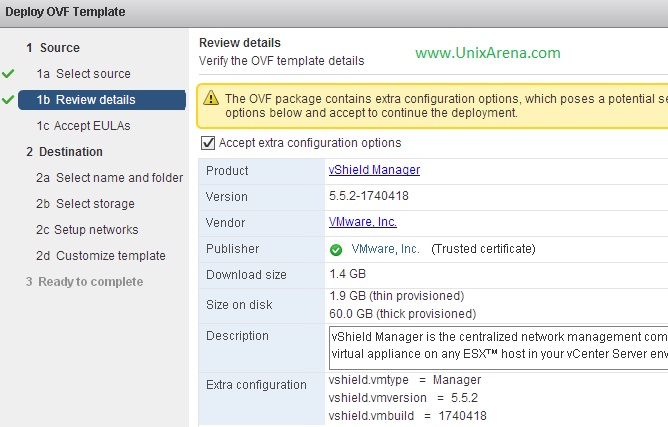Screen dimensions: 668x427
Task: Click the download size value 1.4 GB
Action: [347, 274]
